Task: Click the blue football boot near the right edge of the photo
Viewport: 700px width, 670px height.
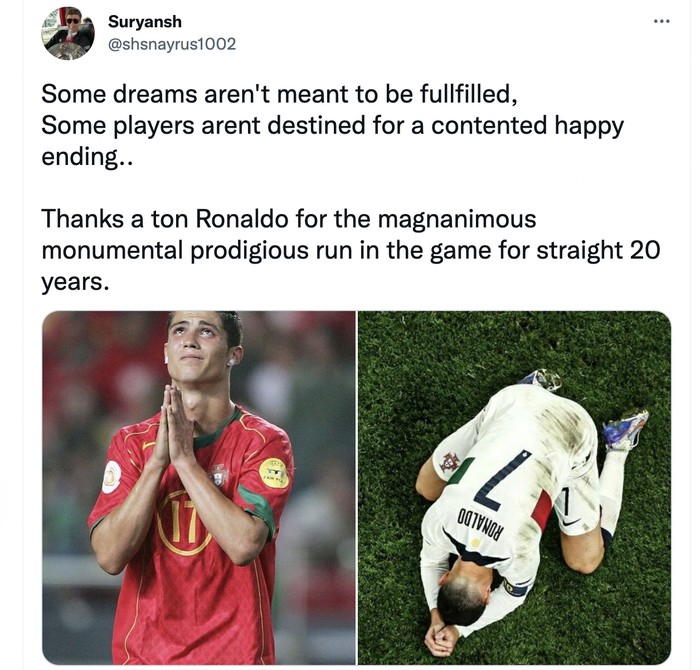Action: pos(625,429)
